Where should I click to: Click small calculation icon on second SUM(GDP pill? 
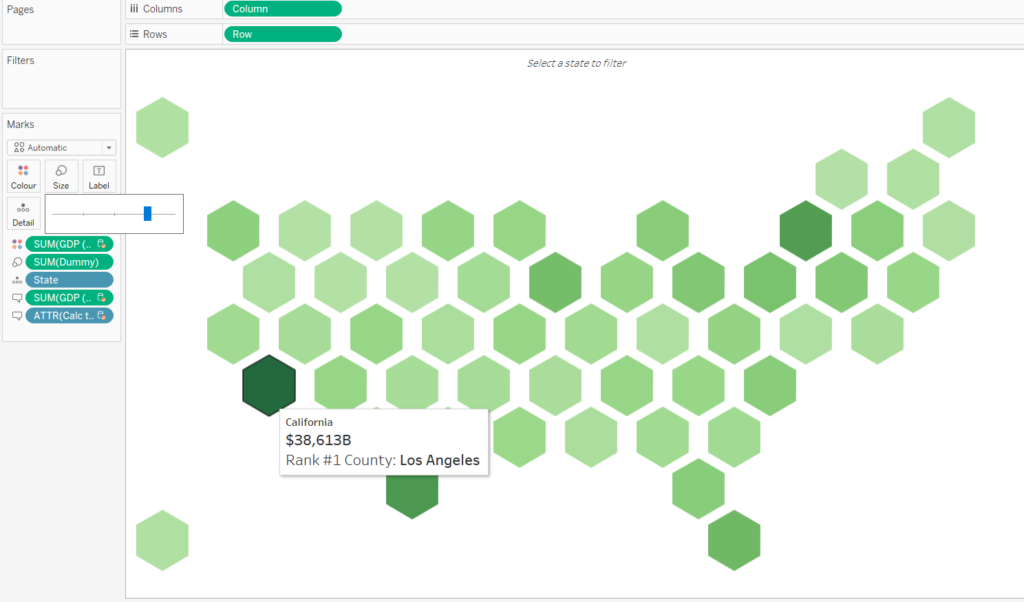(101, 298)
